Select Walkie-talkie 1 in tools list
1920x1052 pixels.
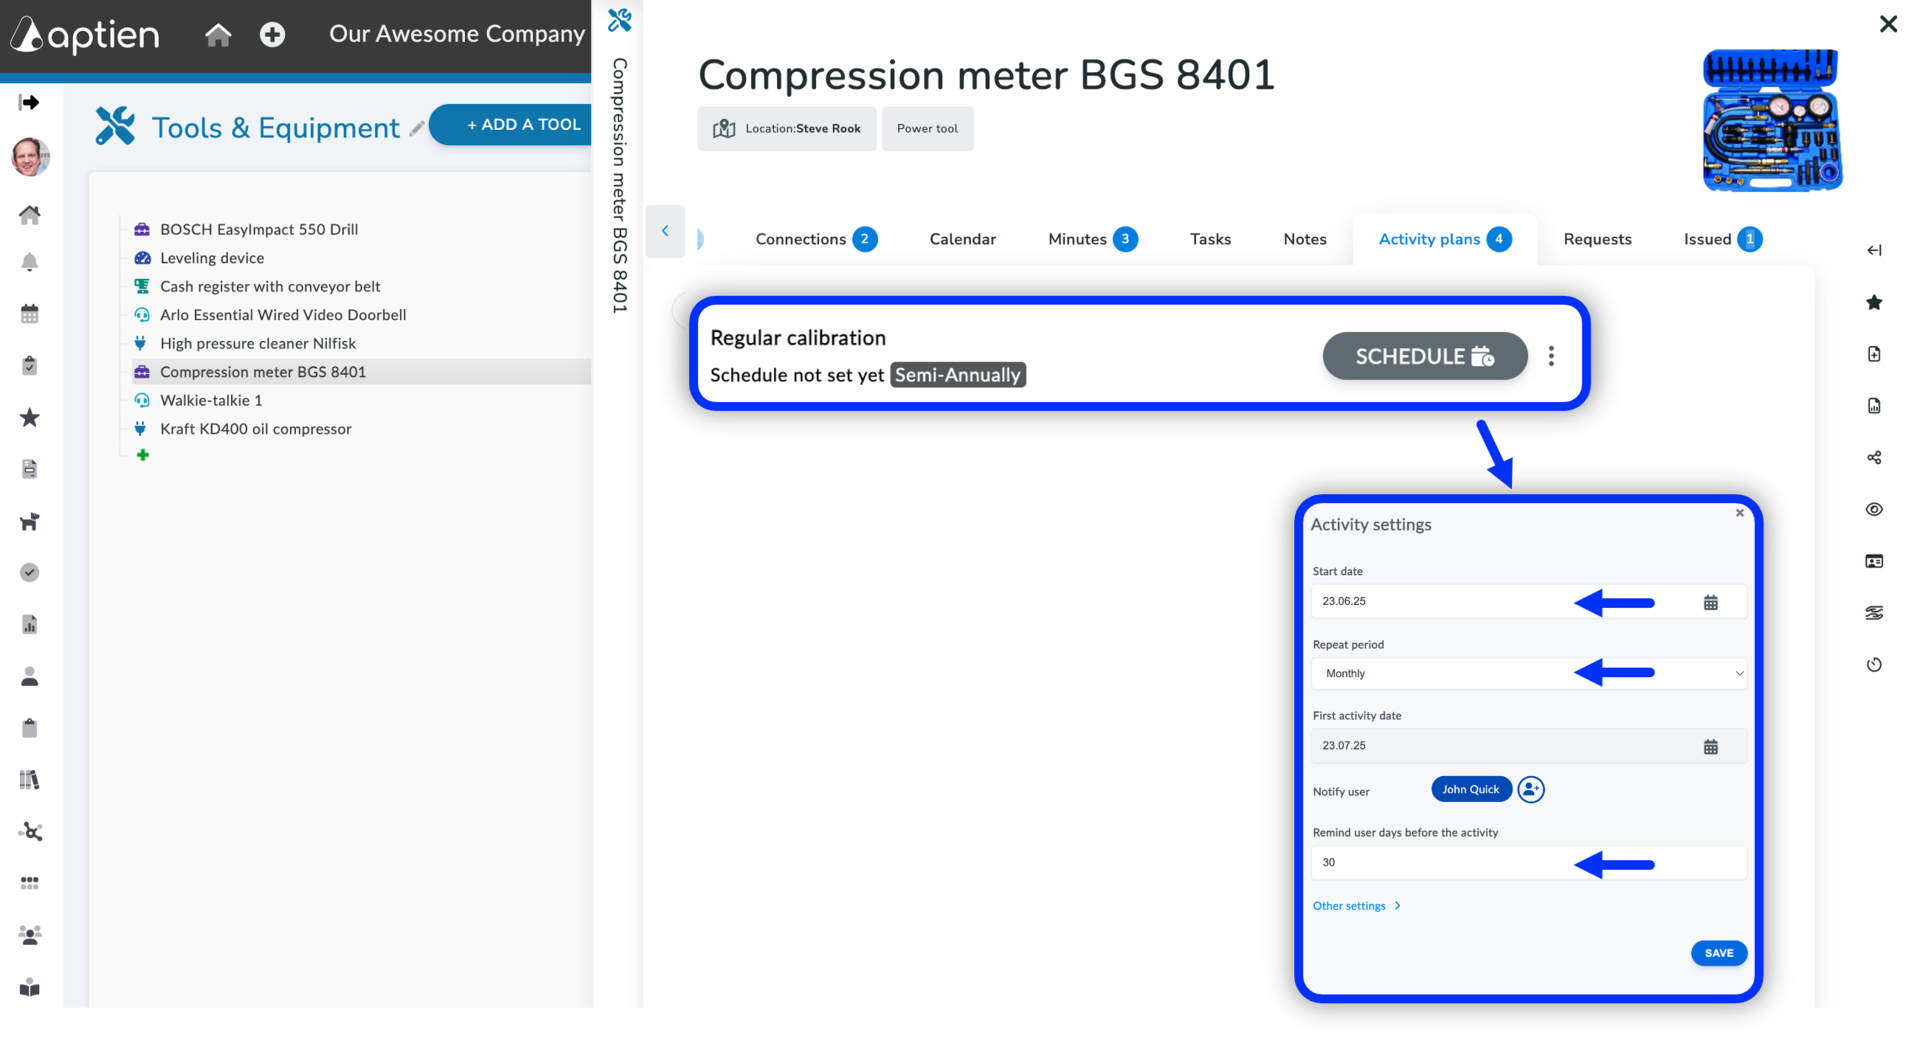[211, 400]
